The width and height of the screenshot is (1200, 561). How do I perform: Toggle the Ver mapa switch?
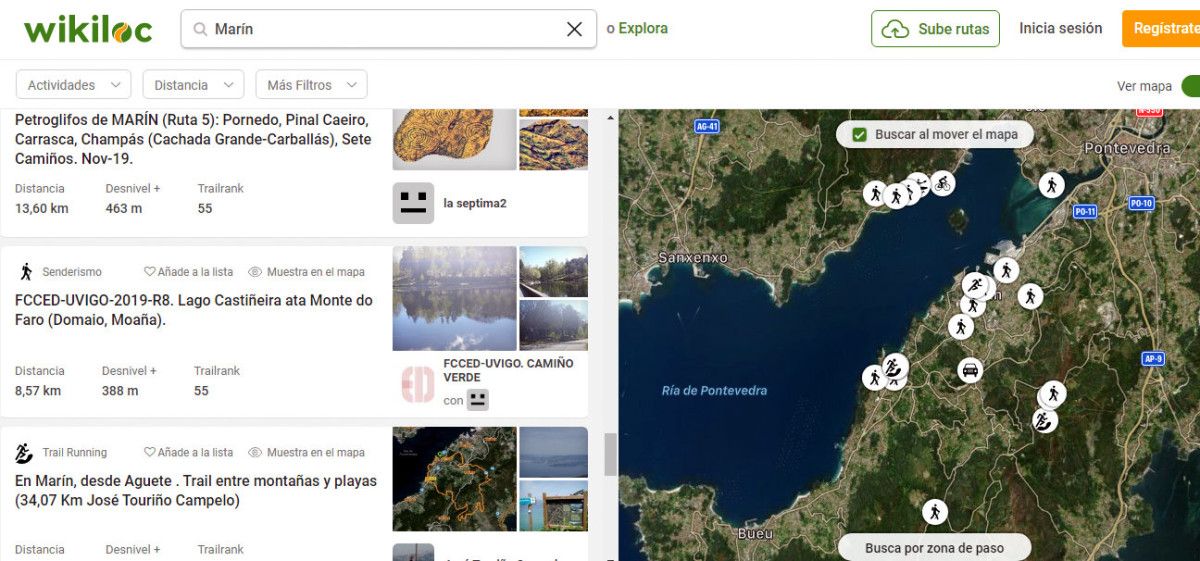[x=1190, y=86]
